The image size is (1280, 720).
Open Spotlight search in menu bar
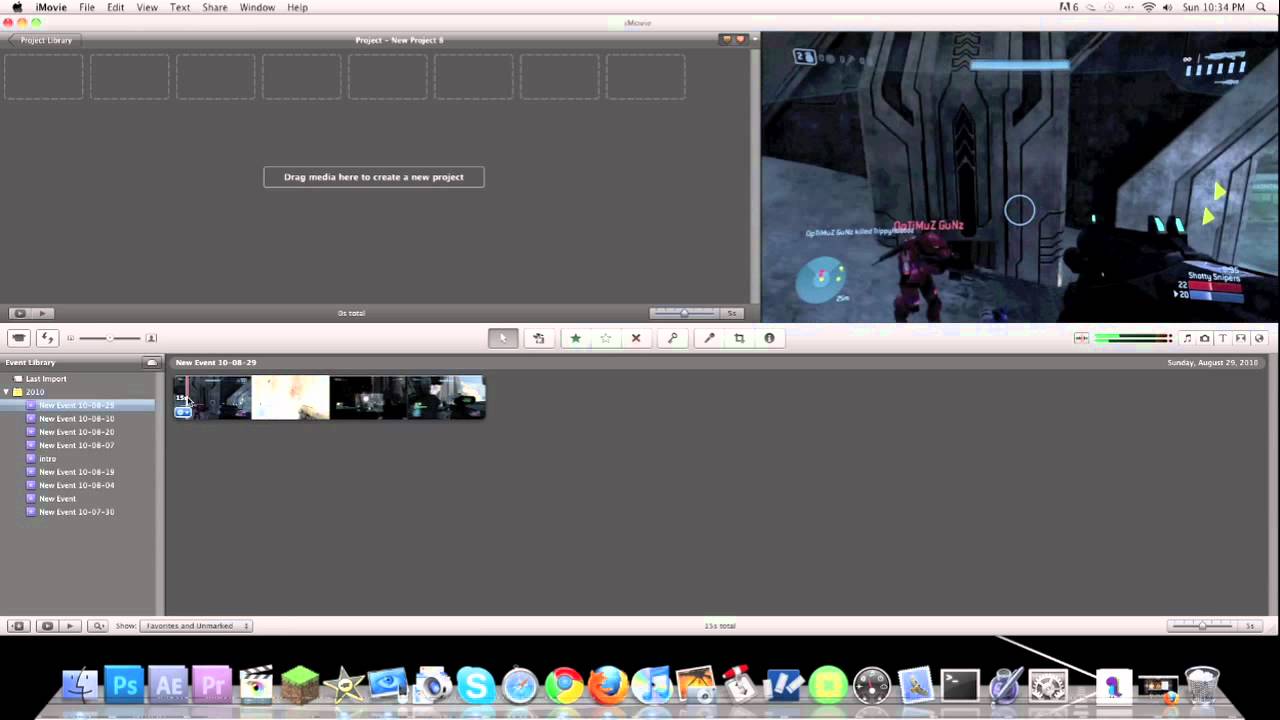(1261, 7)
